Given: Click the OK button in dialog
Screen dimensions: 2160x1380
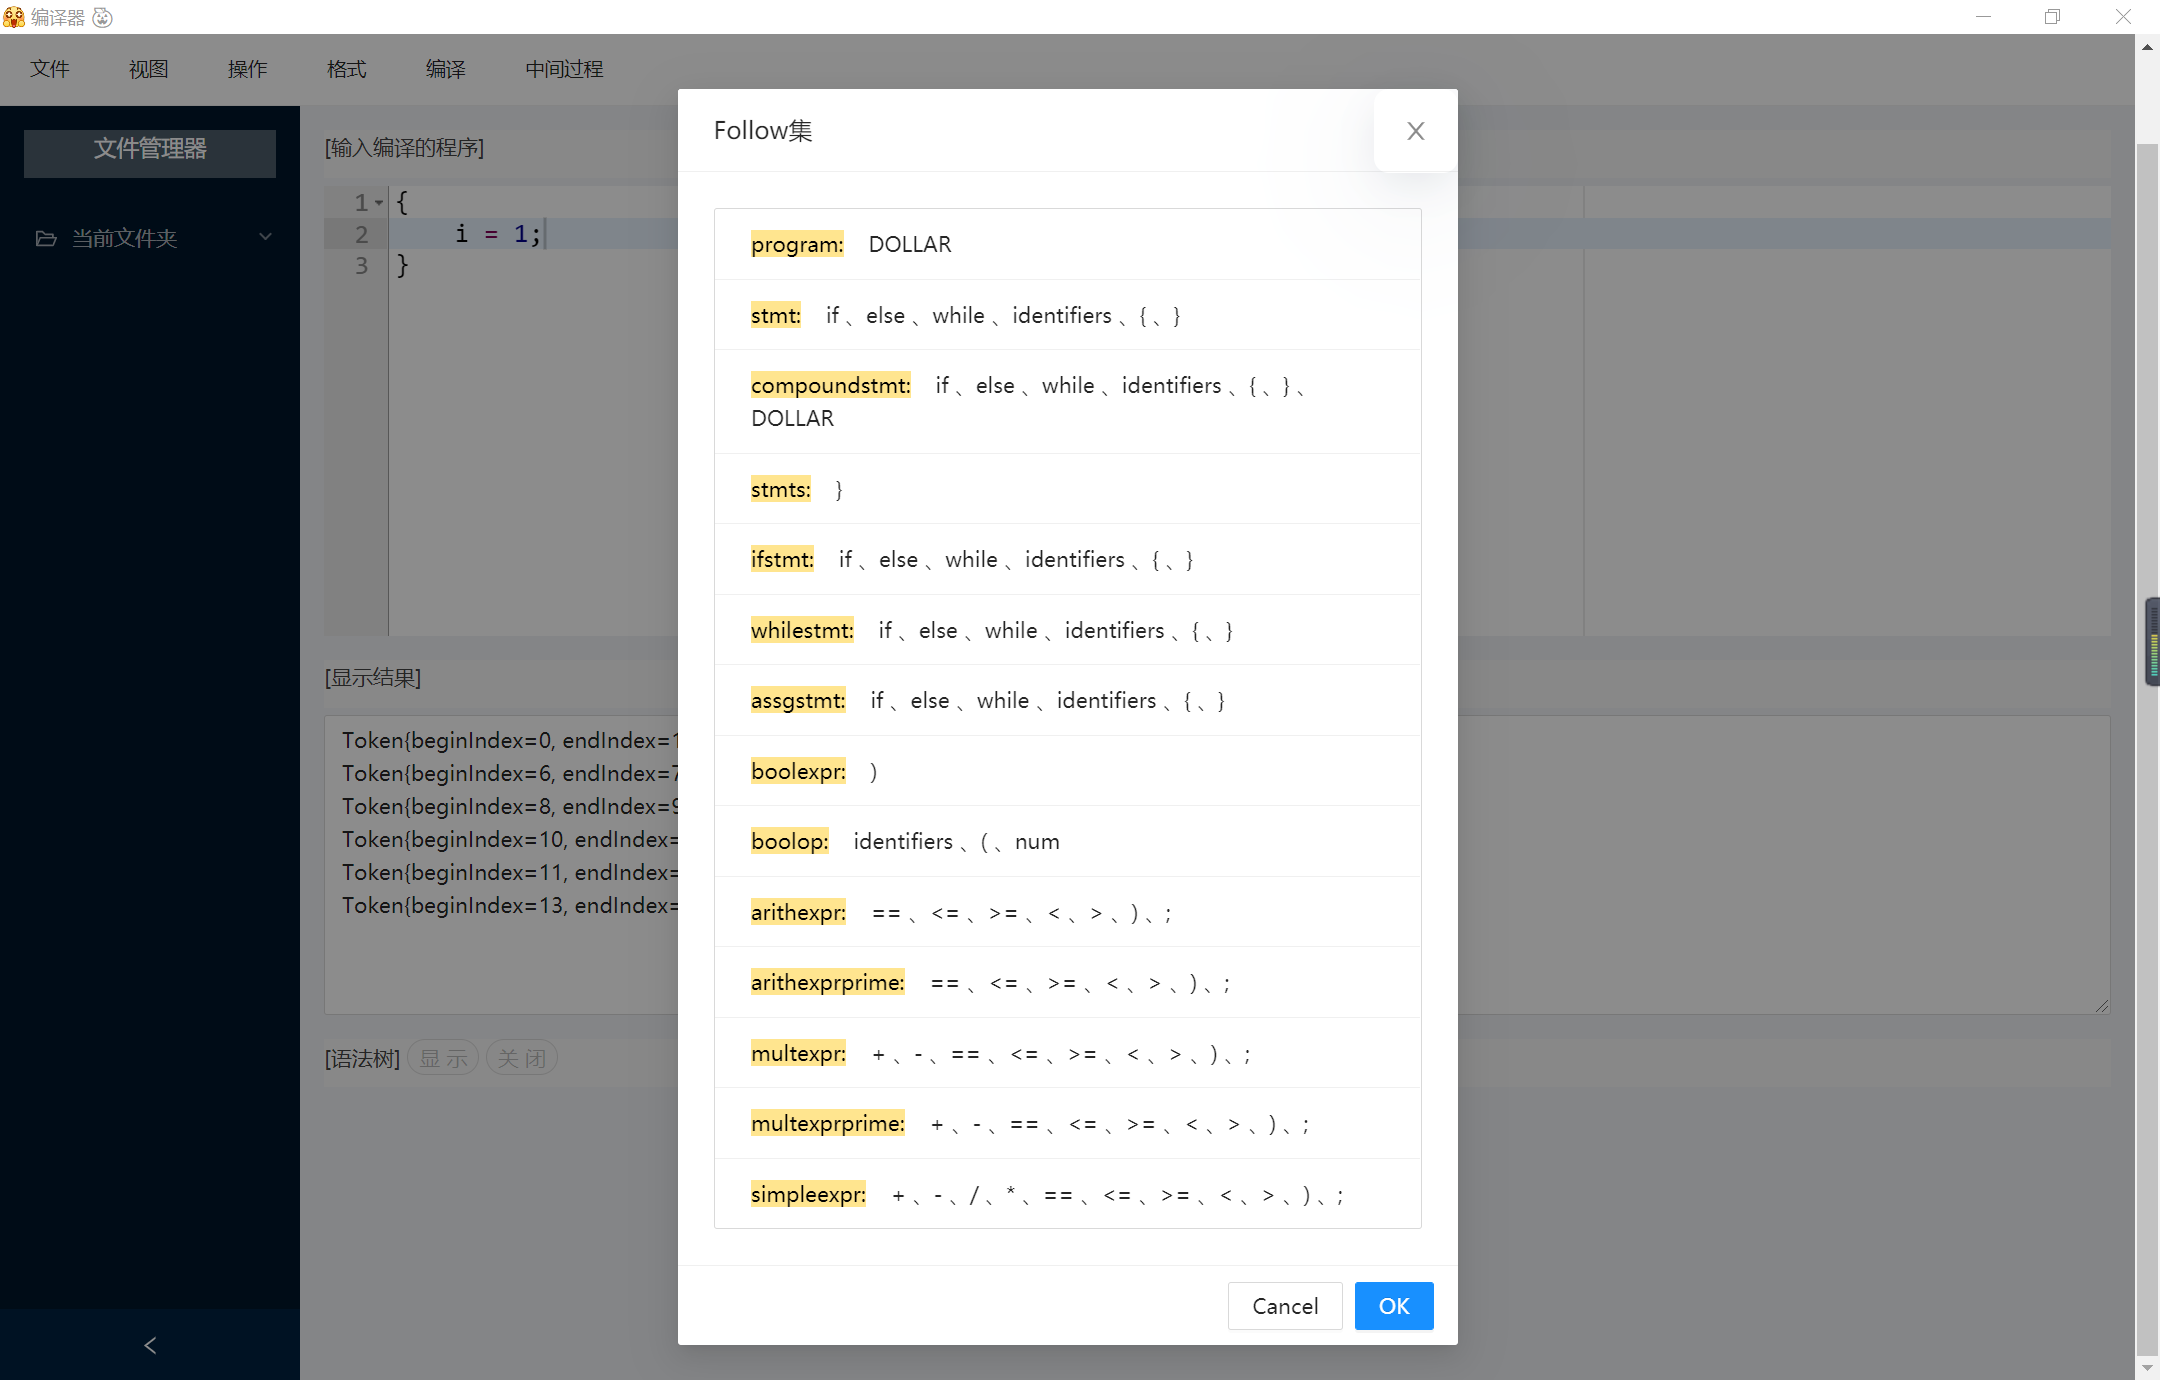Looking at the screenshot, I should (1393, 1306).
